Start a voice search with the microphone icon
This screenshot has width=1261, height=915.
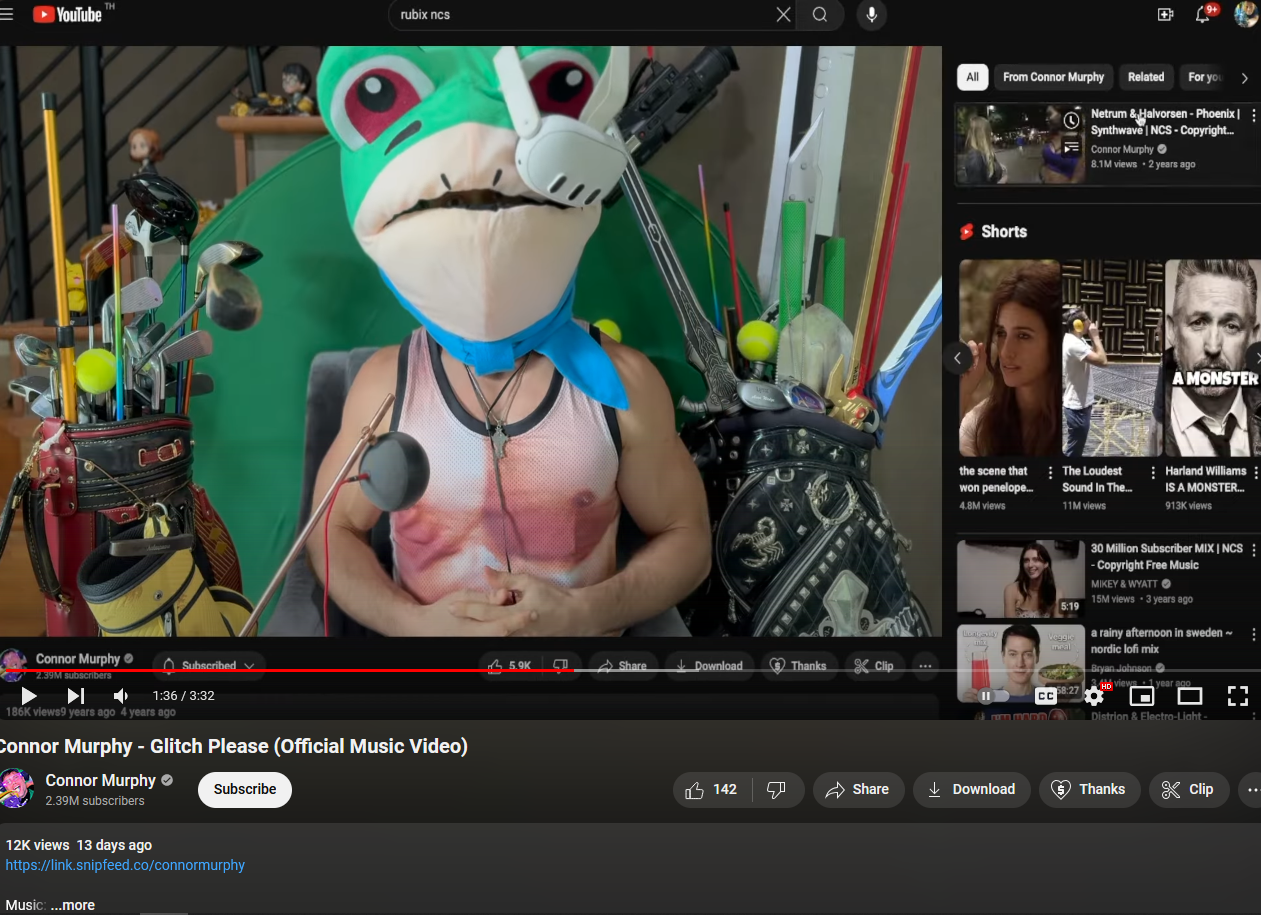[x=870, y=15]
